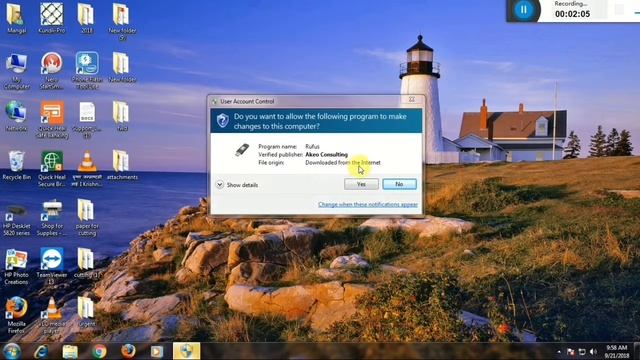
Task: Select the attachments folder
Action: tap(122, 165)
